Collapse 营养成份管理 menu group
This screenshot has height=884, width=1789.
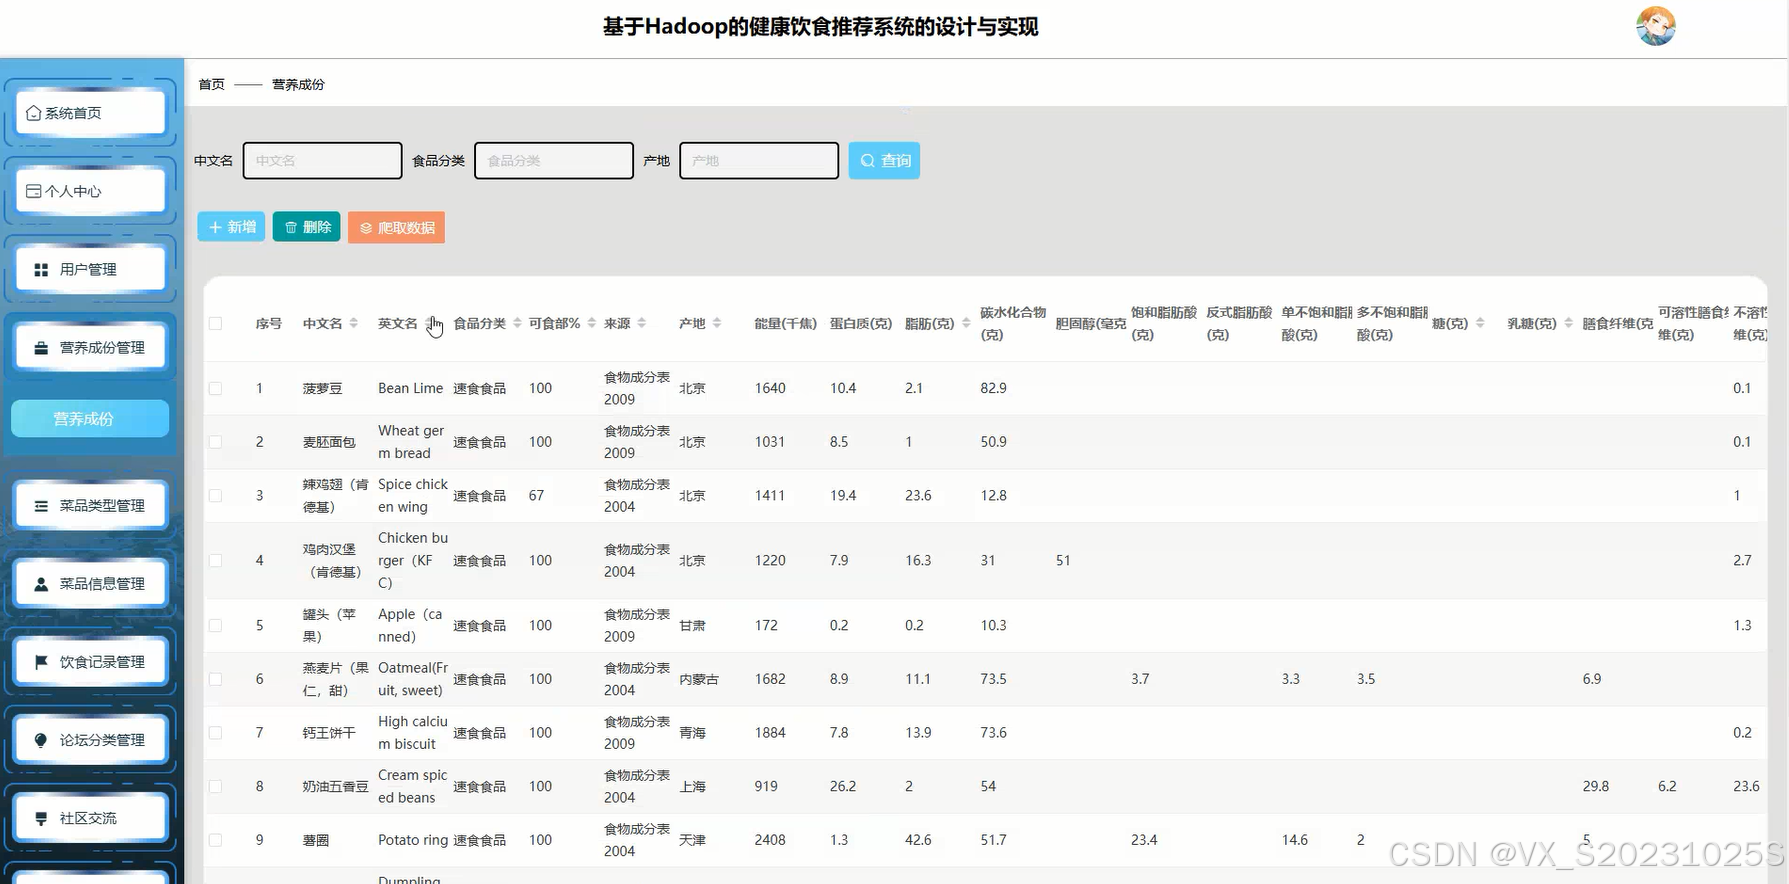90,347
